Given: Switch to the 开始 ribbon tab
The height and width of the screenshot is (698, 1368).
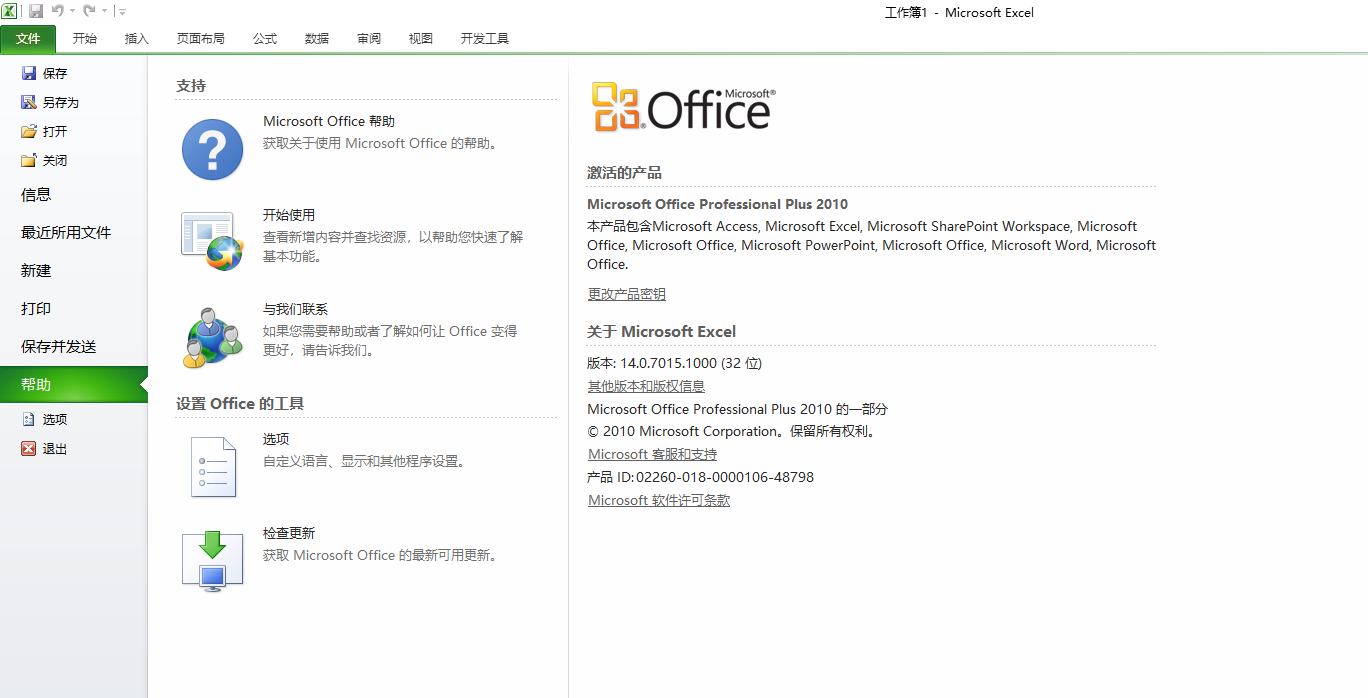Looking at the screenshot, I should point(85,39).
